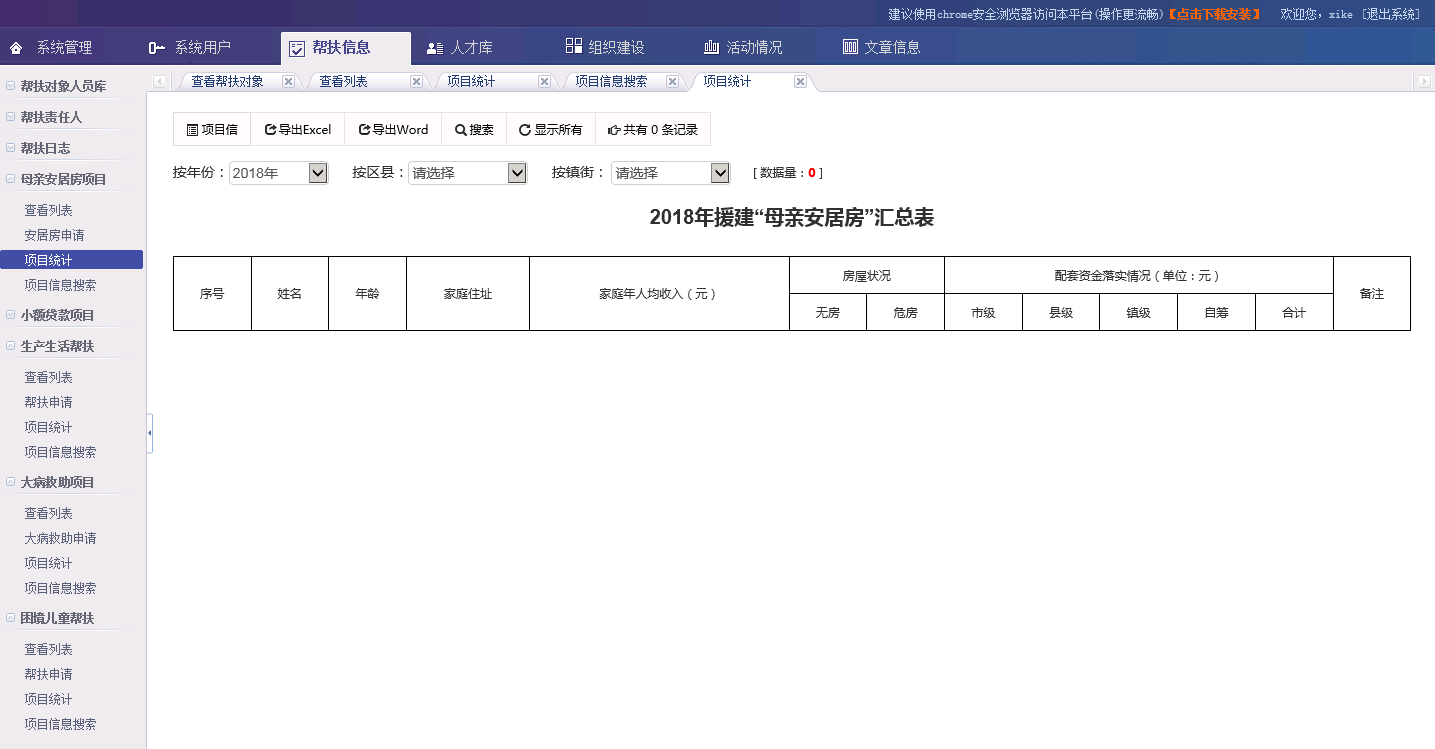Open 安居房申请 in the sidebar
Image resolution: width=1435 pixels, height=749 pixels.
click(54, 236)
